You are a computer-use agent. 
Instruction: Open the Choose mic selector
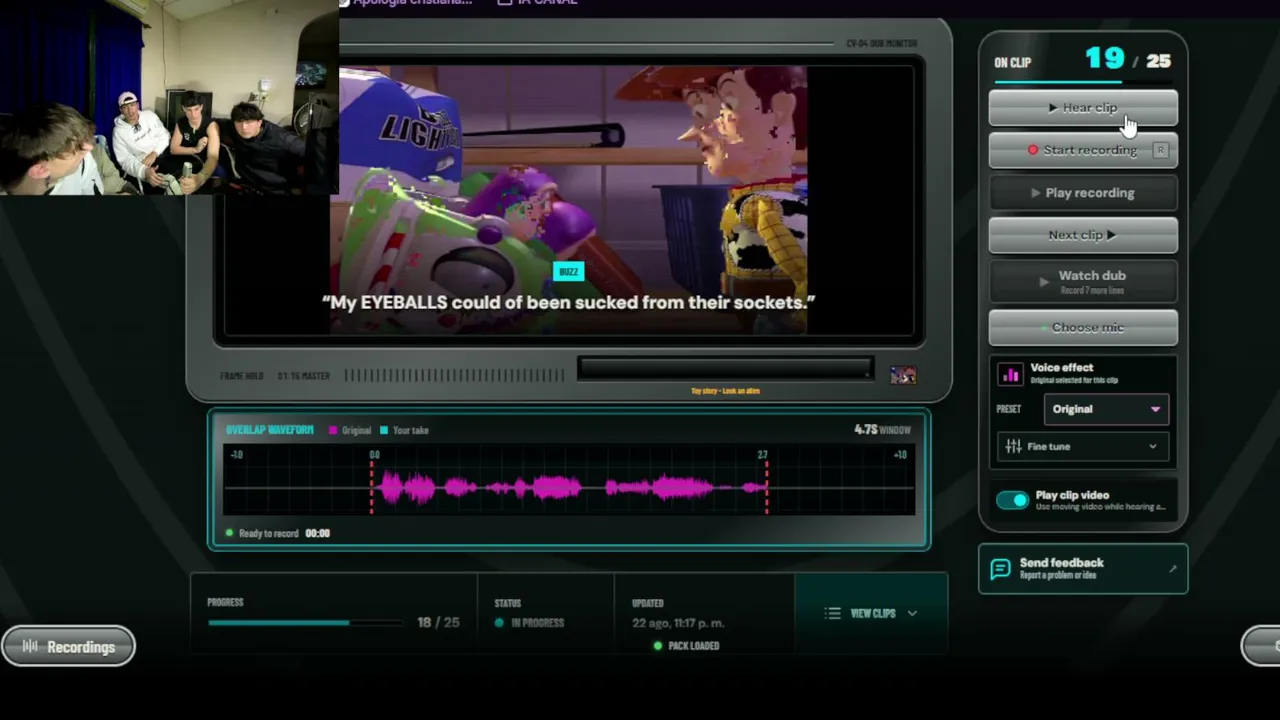pyautogui.click(x=1083, y=327)
